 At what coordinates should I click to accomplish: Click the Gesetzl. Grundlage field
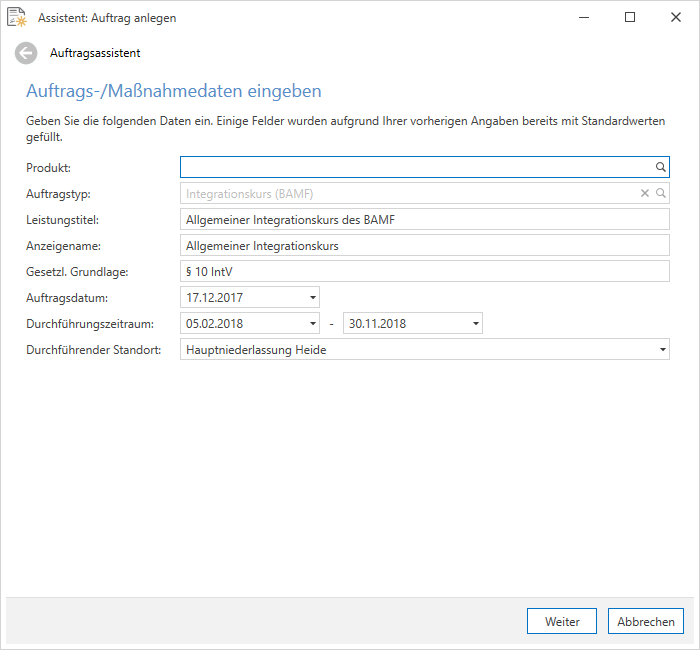[425, 271]
